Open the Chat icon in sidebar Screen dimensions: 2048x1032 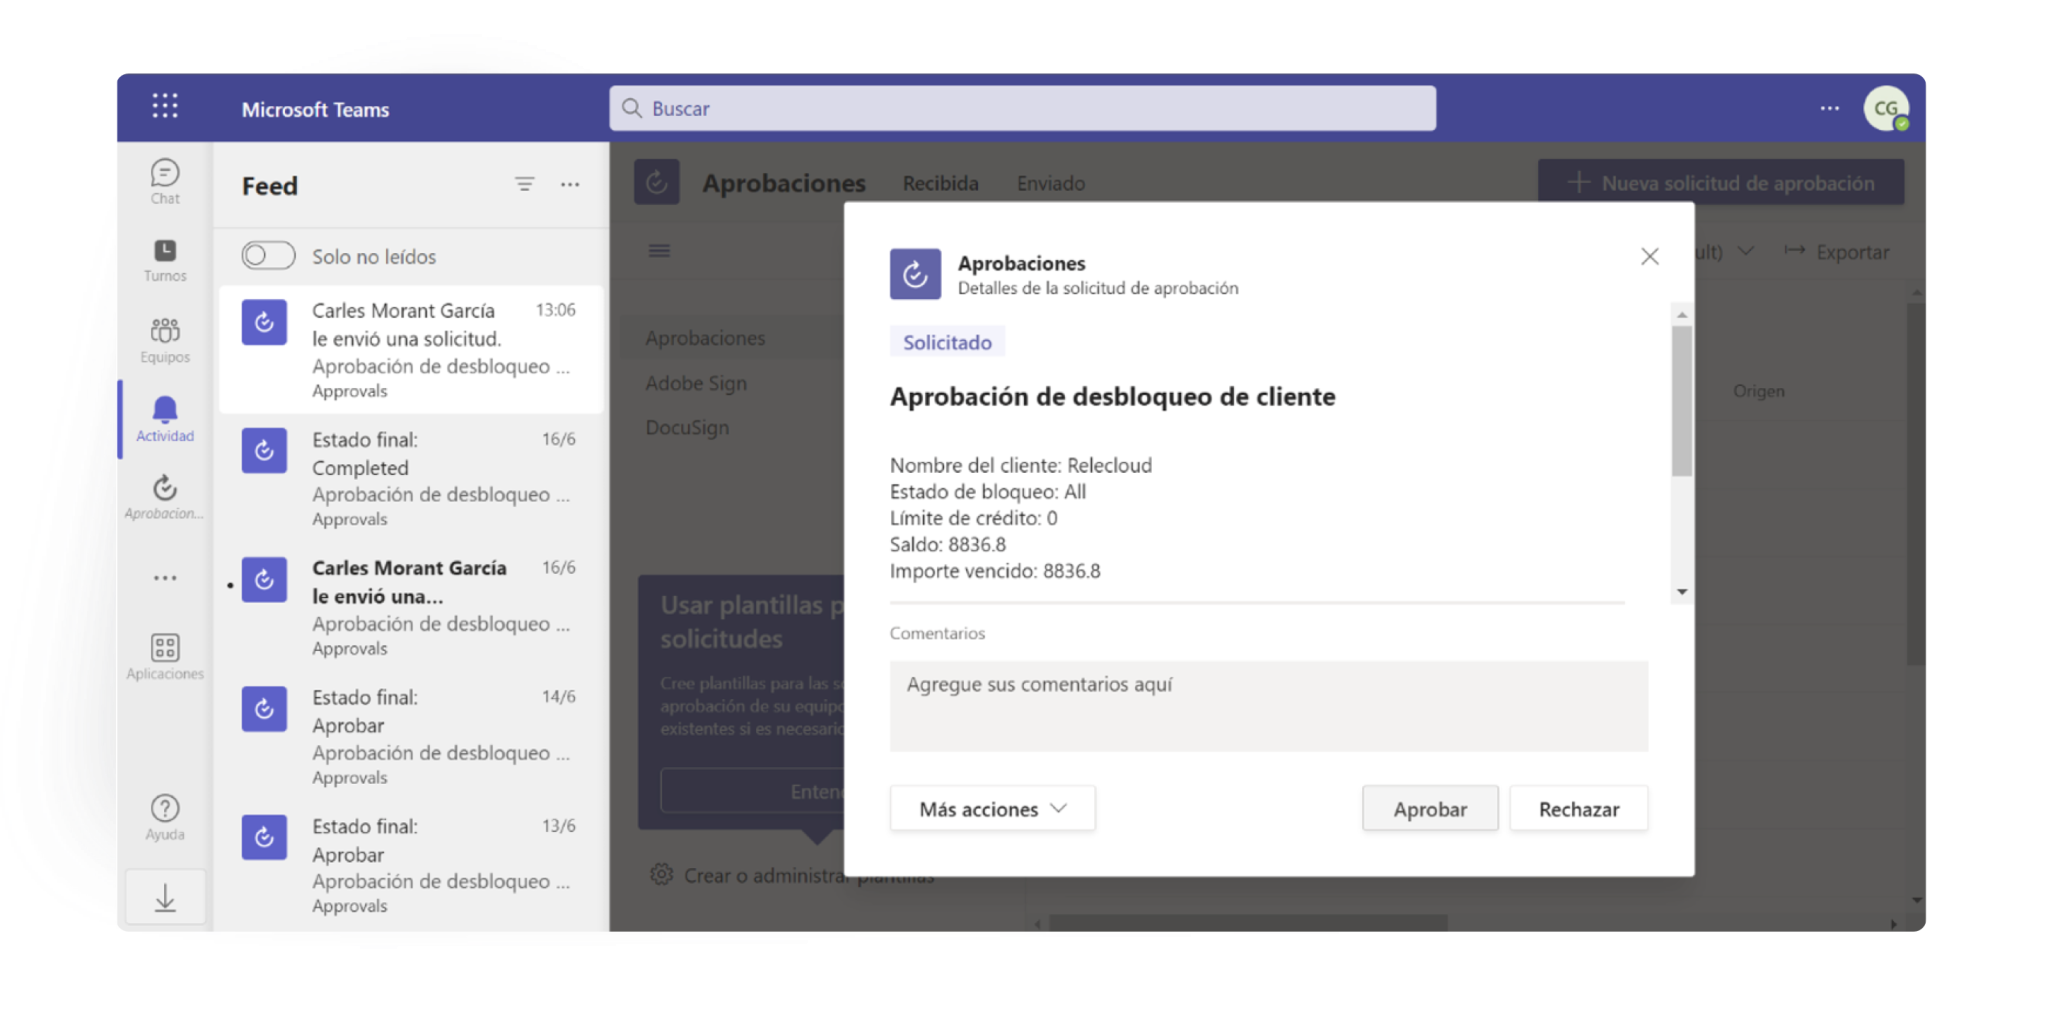click(165, 181)
